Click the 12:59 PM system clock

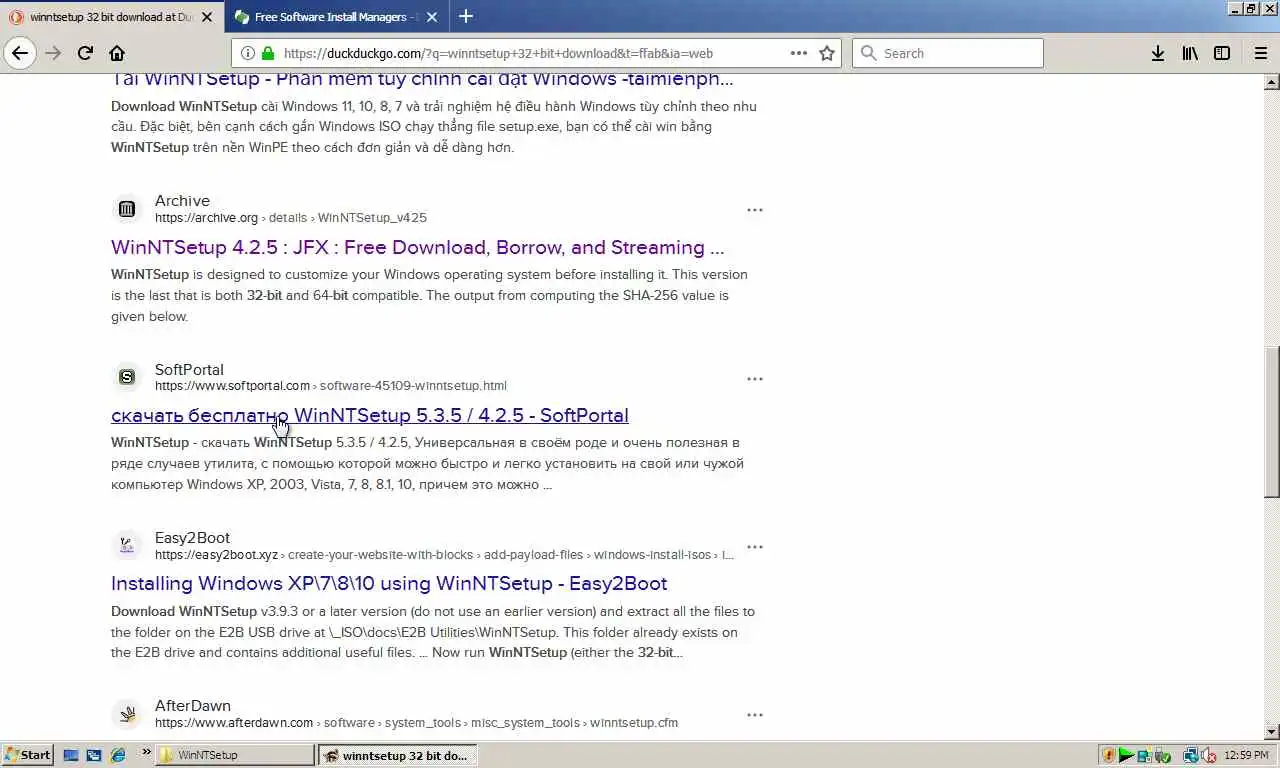(x=1246, y=755)
